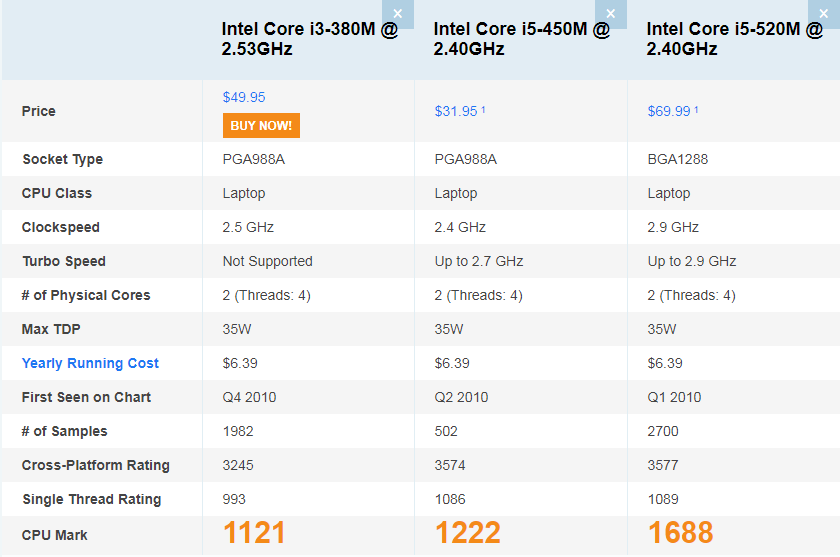Remove Intel Core i3-380M from comparison

pyautogui.click(x=398, y=13)
